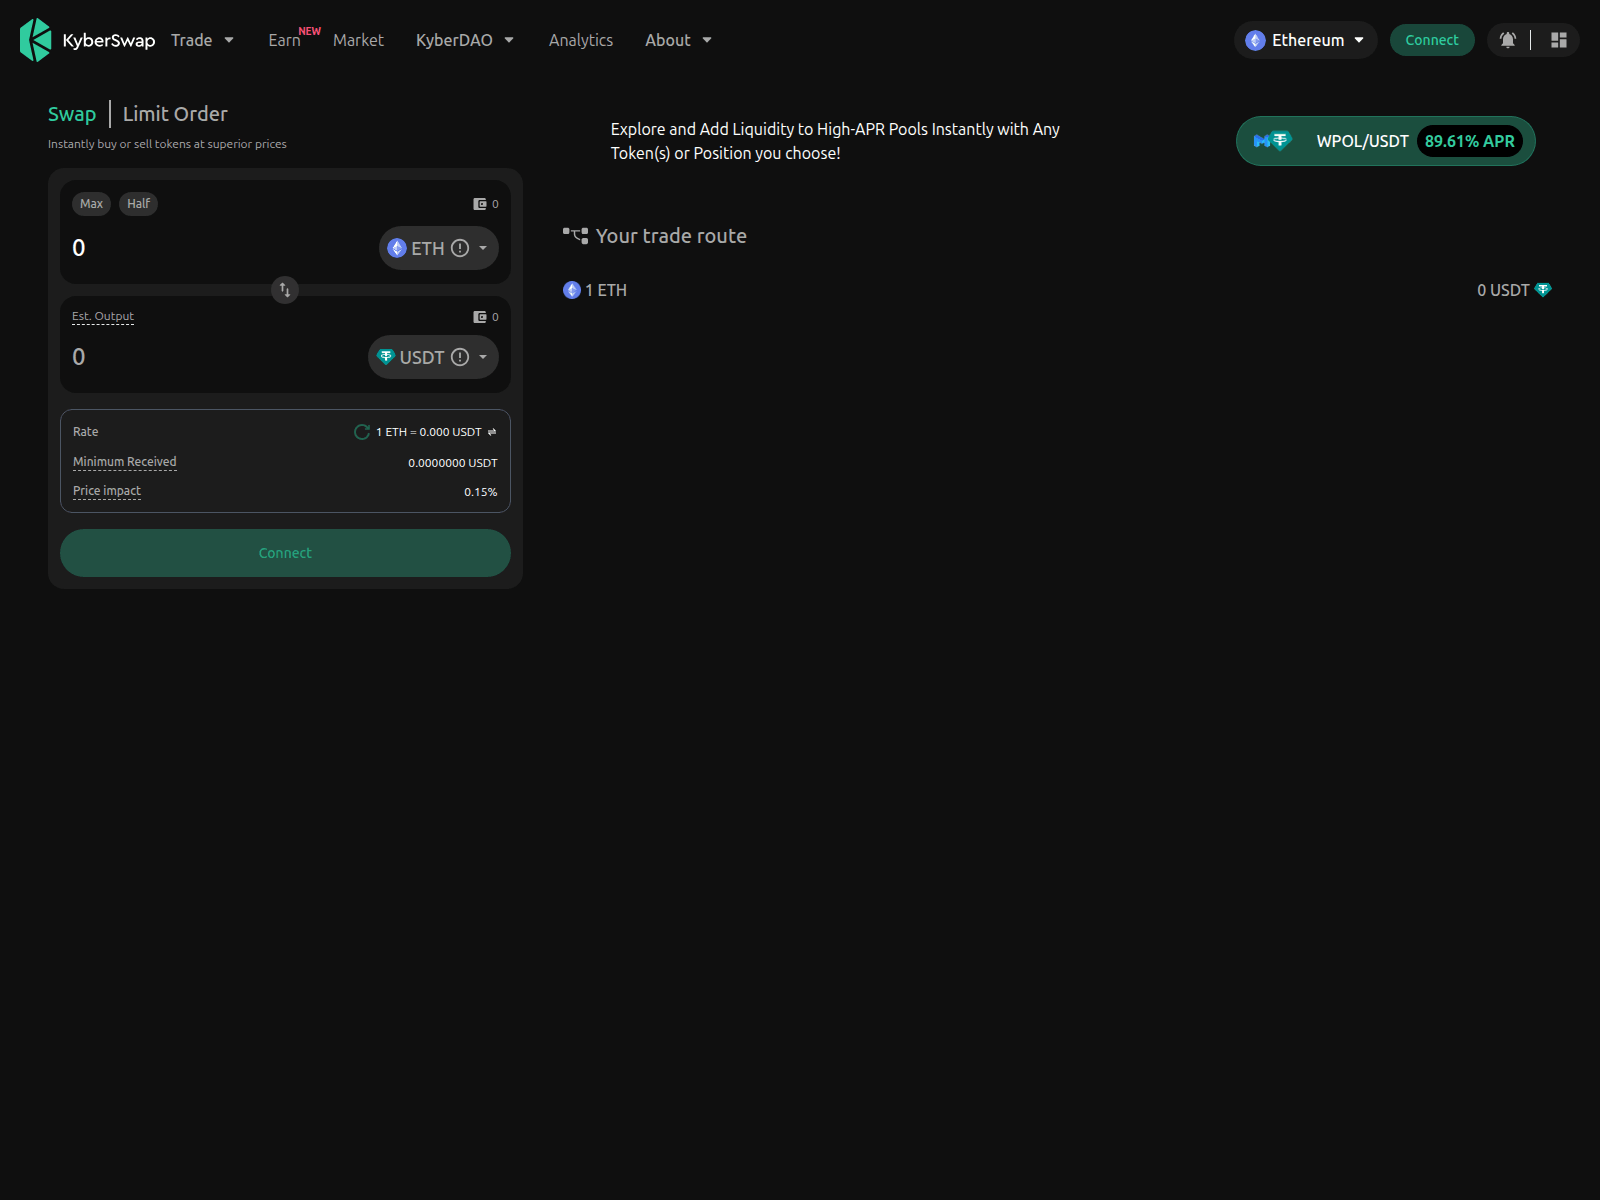Open the Trade dropdown menu
This screenshot has width=1600, height=1200.
(202, 40)
